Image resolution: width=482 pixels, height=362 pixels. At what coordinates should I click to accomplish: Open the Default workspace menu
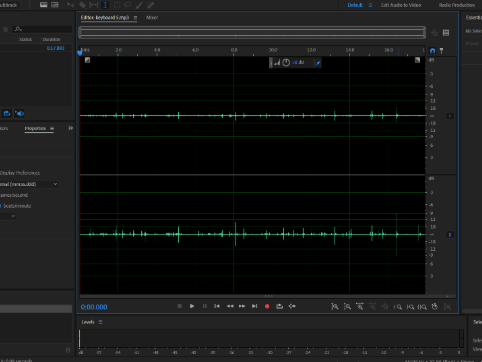pos(370,5)
